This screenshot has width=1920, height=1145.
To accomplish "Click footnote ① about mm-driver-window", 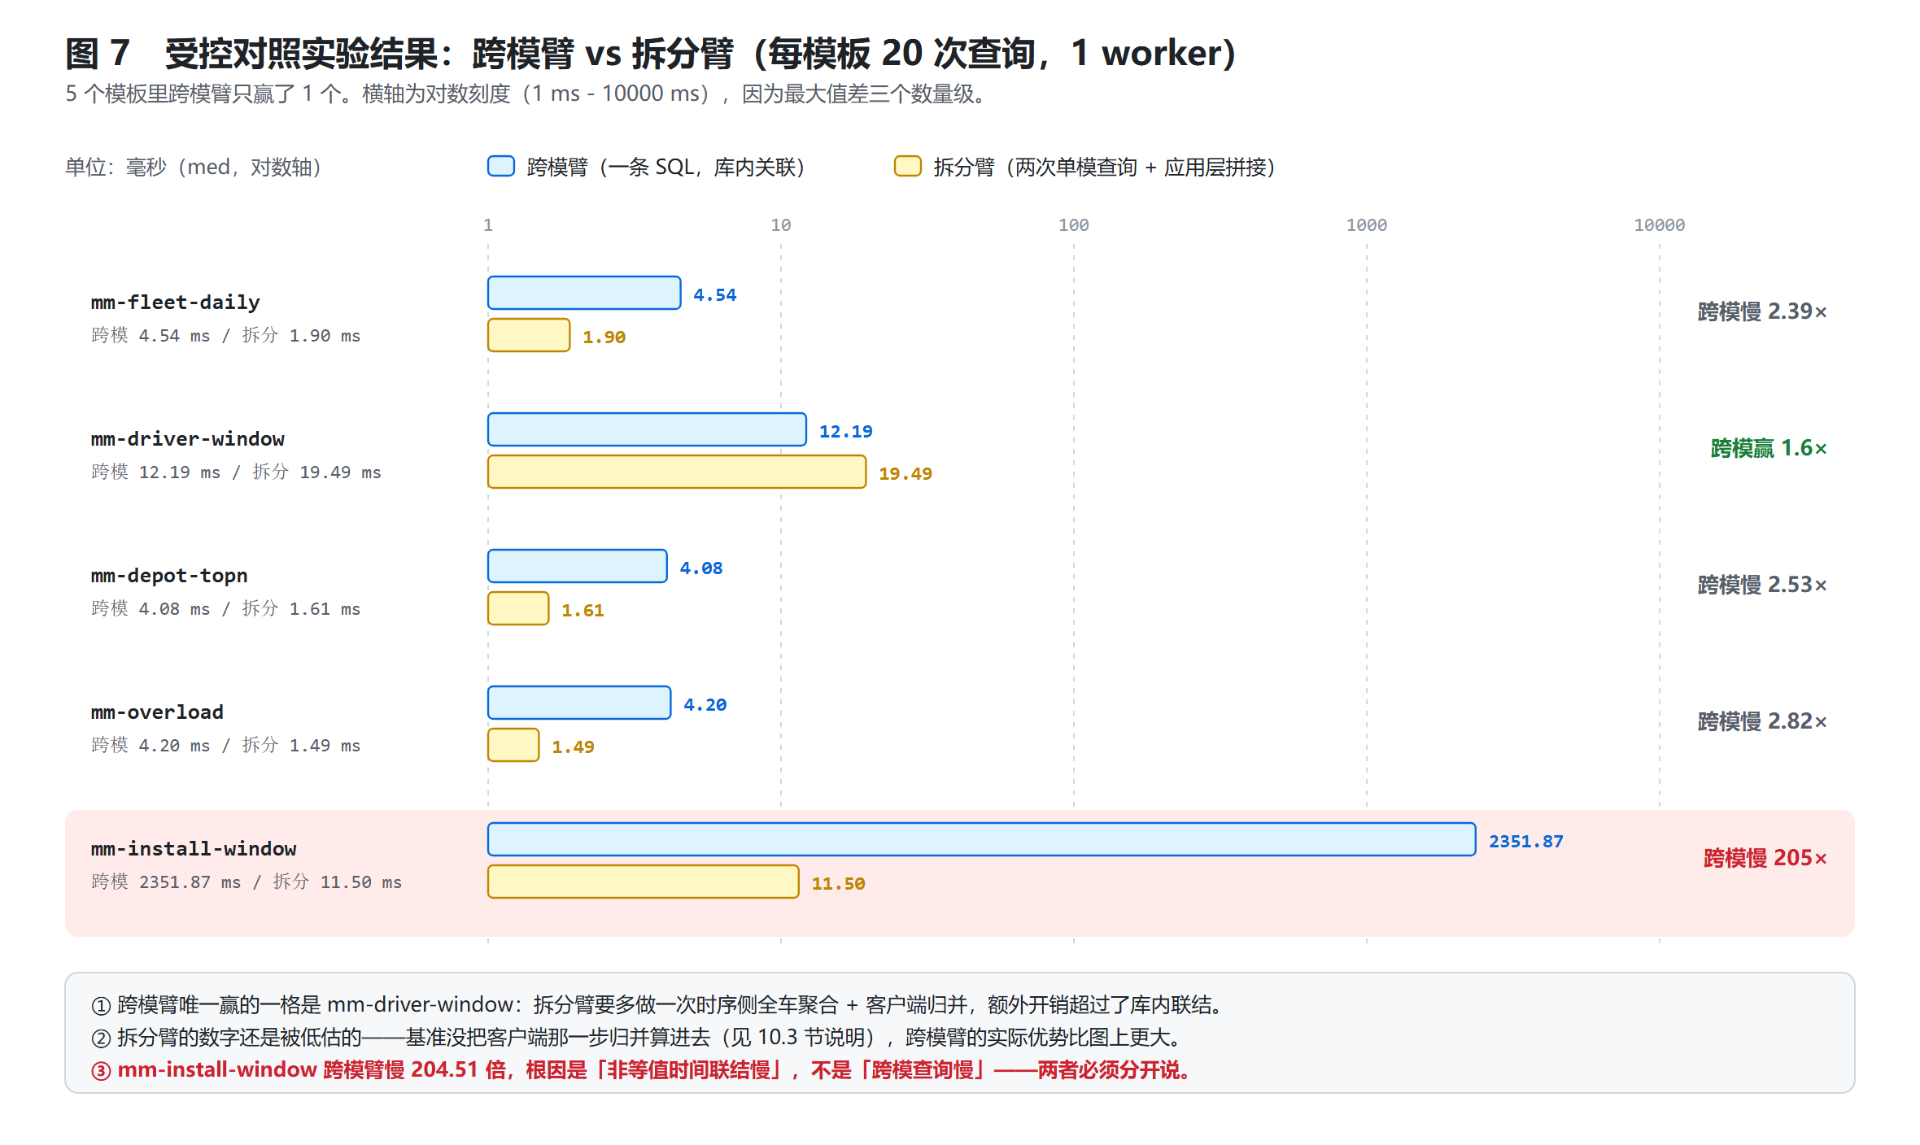I will 657,1005.
